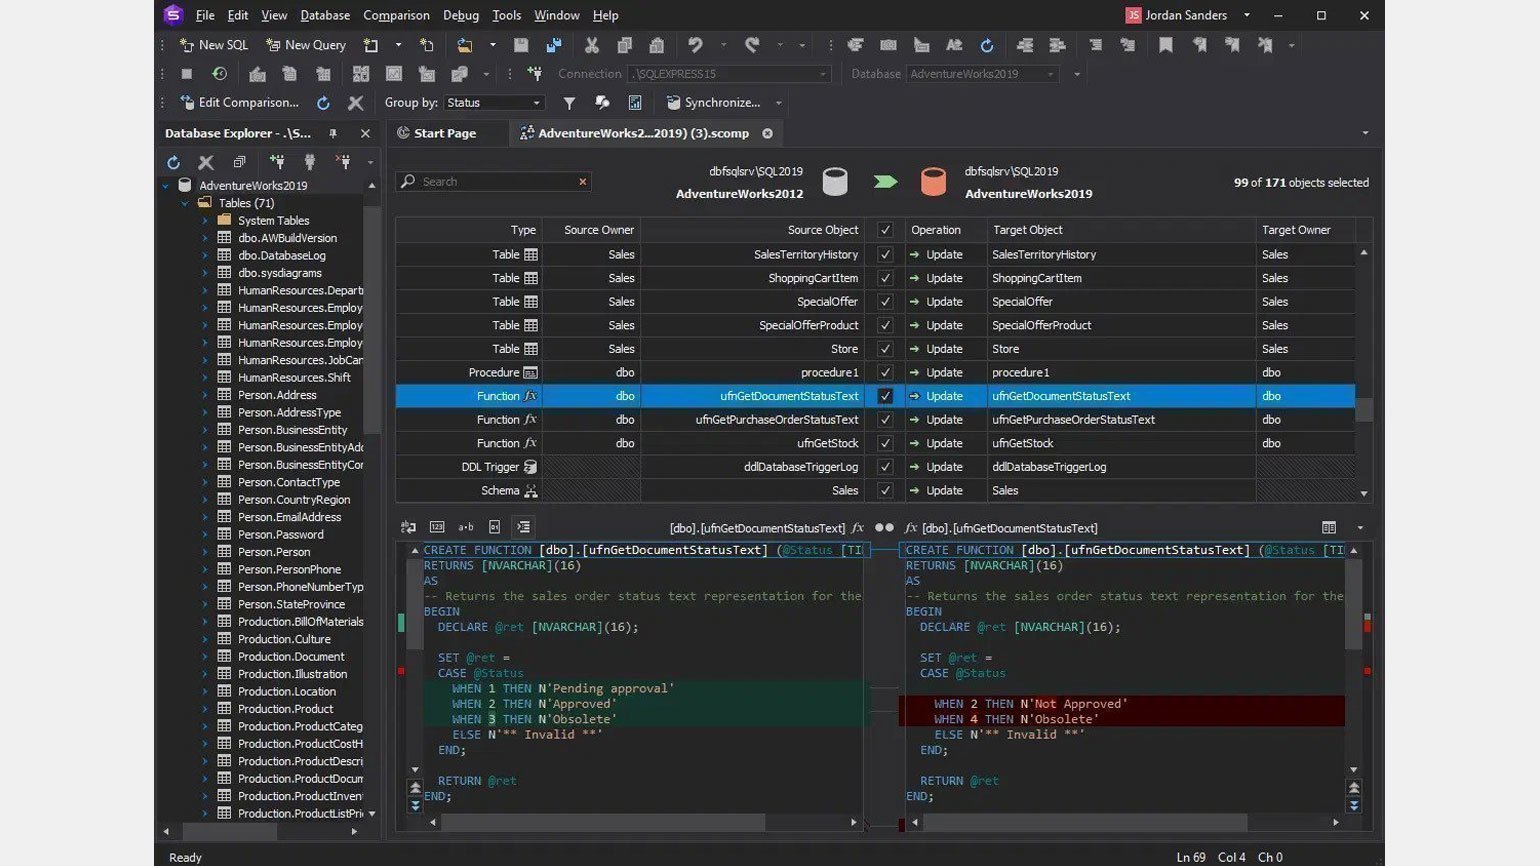Click the Database Explorer vertical scrollbar
Viewport: 1540px width, 866px height.
click(372, 318)
